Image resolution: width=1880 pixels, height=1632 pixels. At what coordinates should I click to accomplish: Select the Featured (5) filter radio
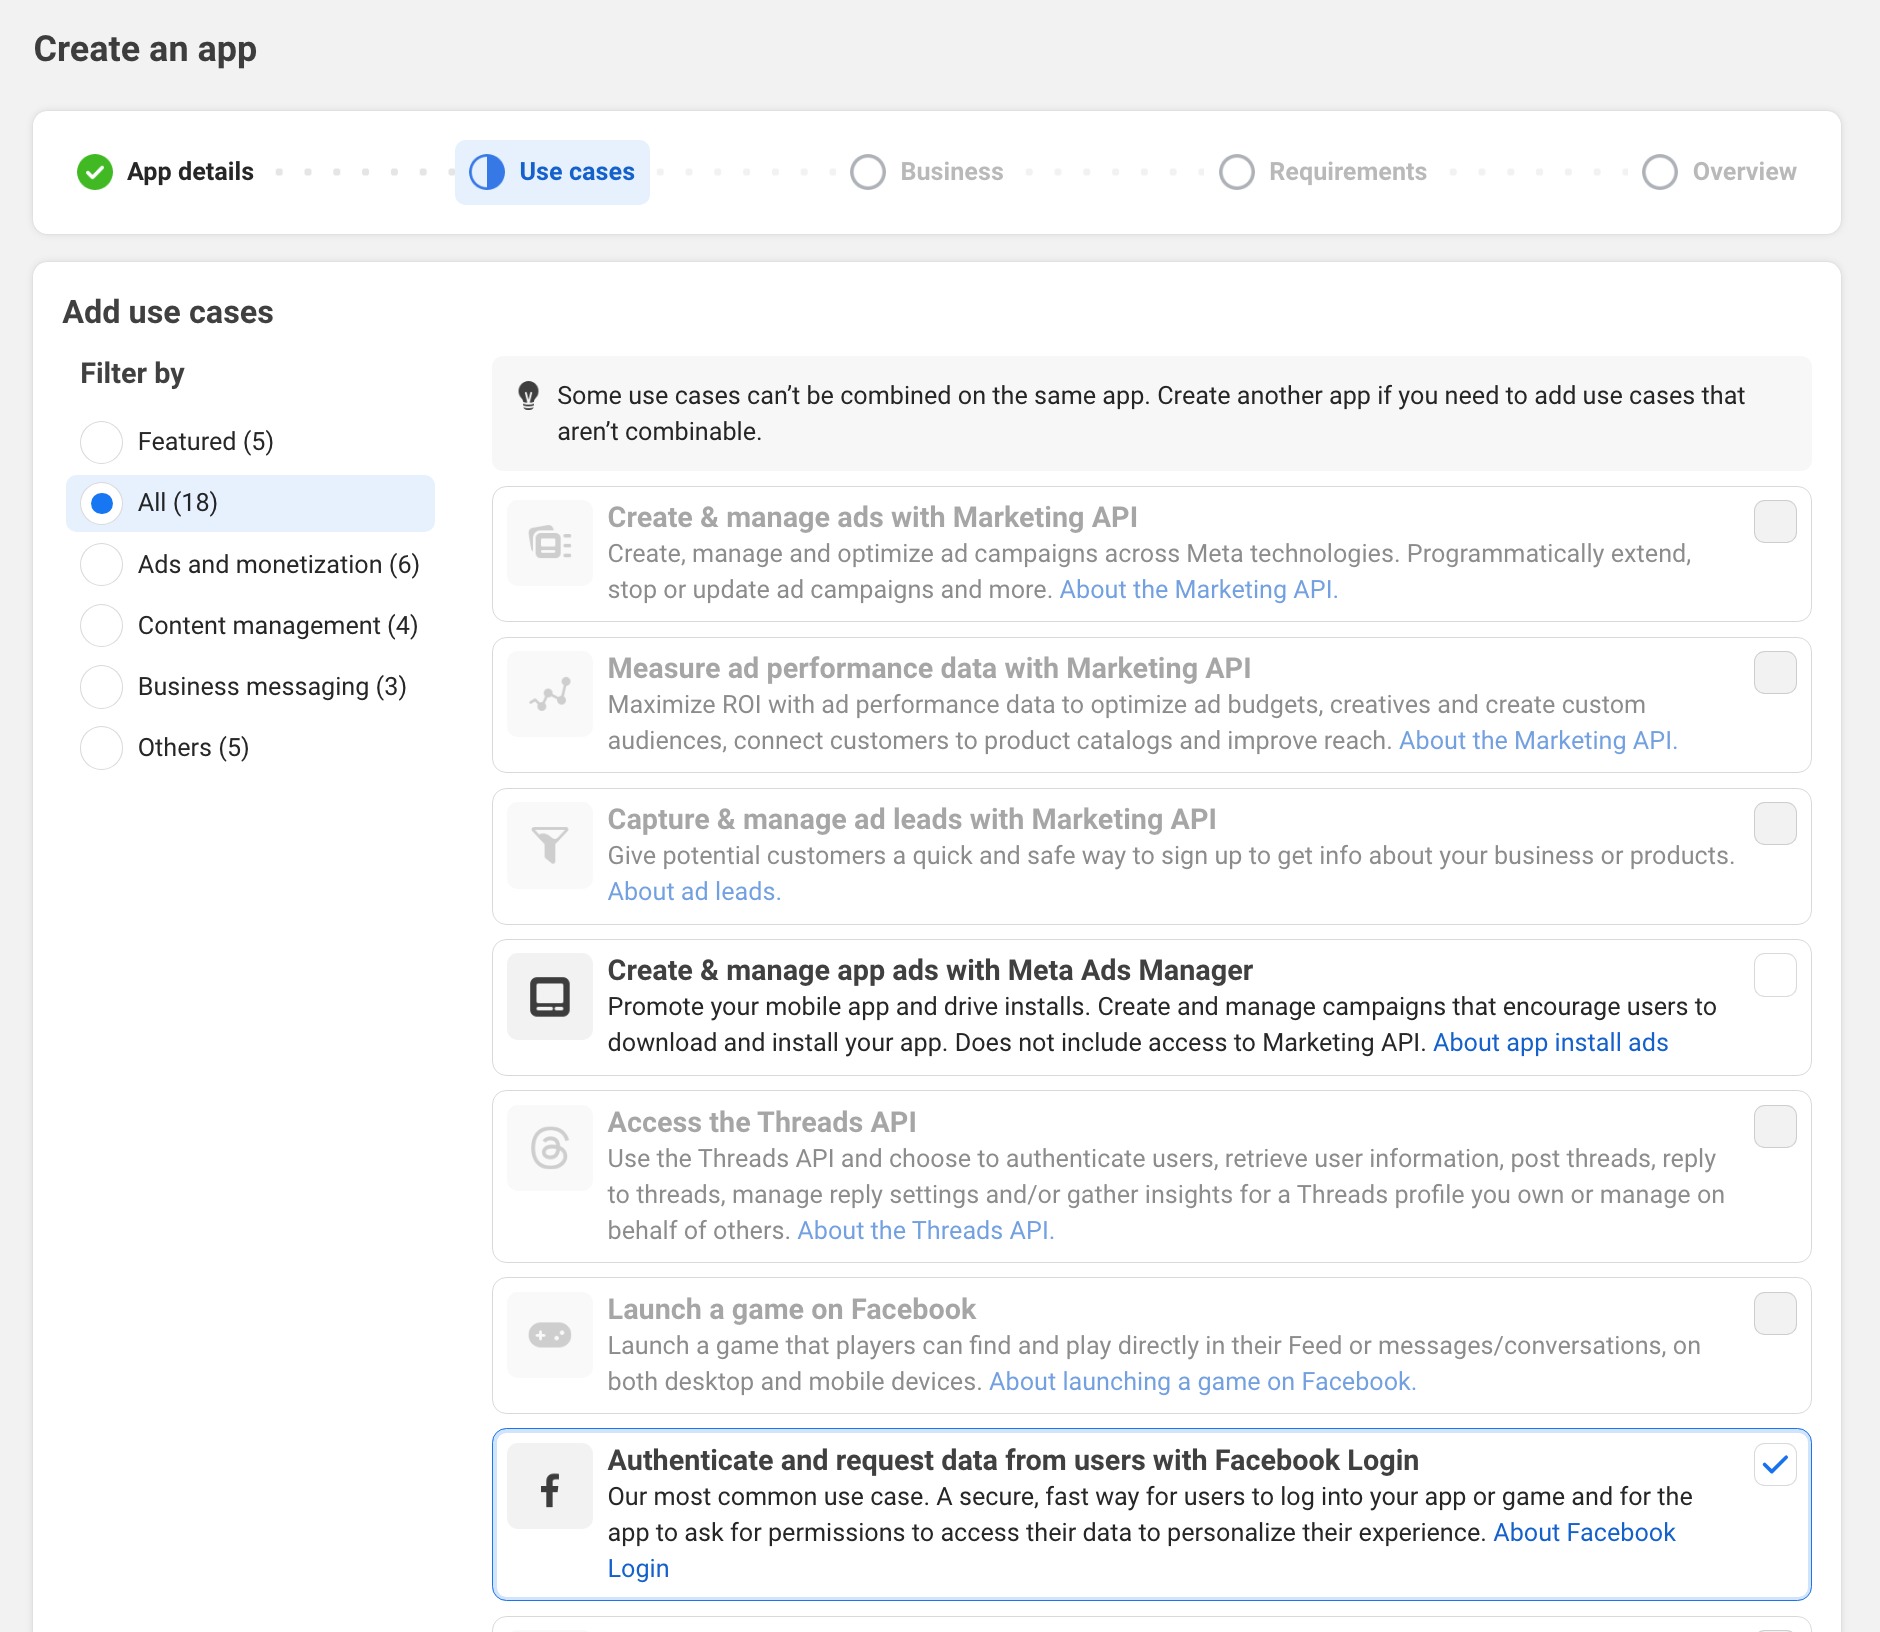(x=102, y=442)
